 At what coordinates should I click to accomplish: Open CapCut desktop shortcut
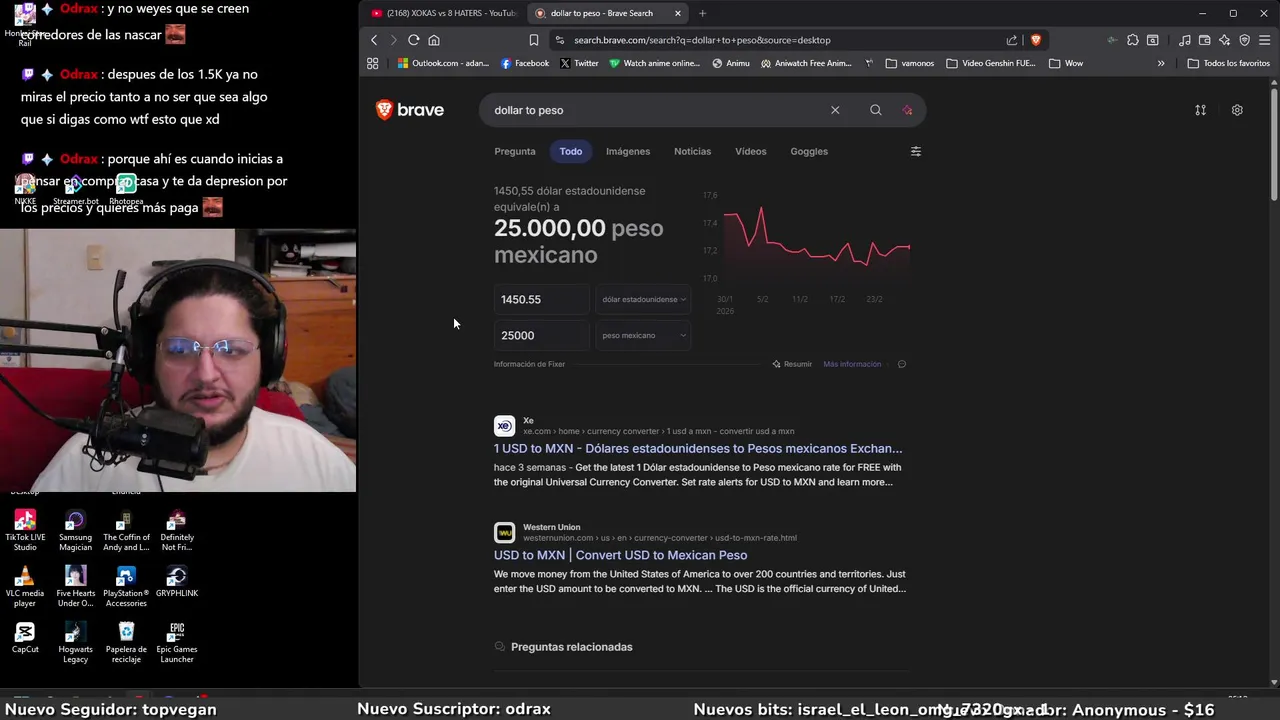tap(25, 637)
